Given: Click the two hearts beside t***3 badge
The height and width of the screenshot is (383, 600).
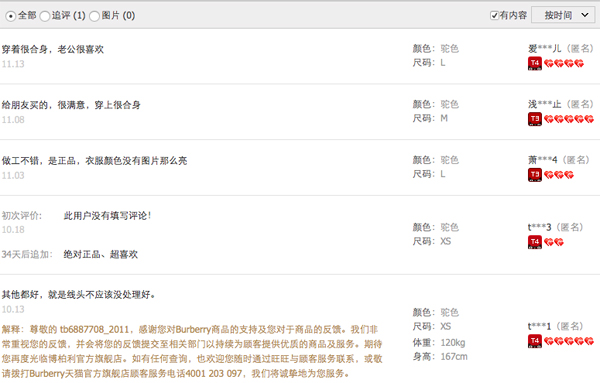Looking at the screenshot, I should pos(554,242).
